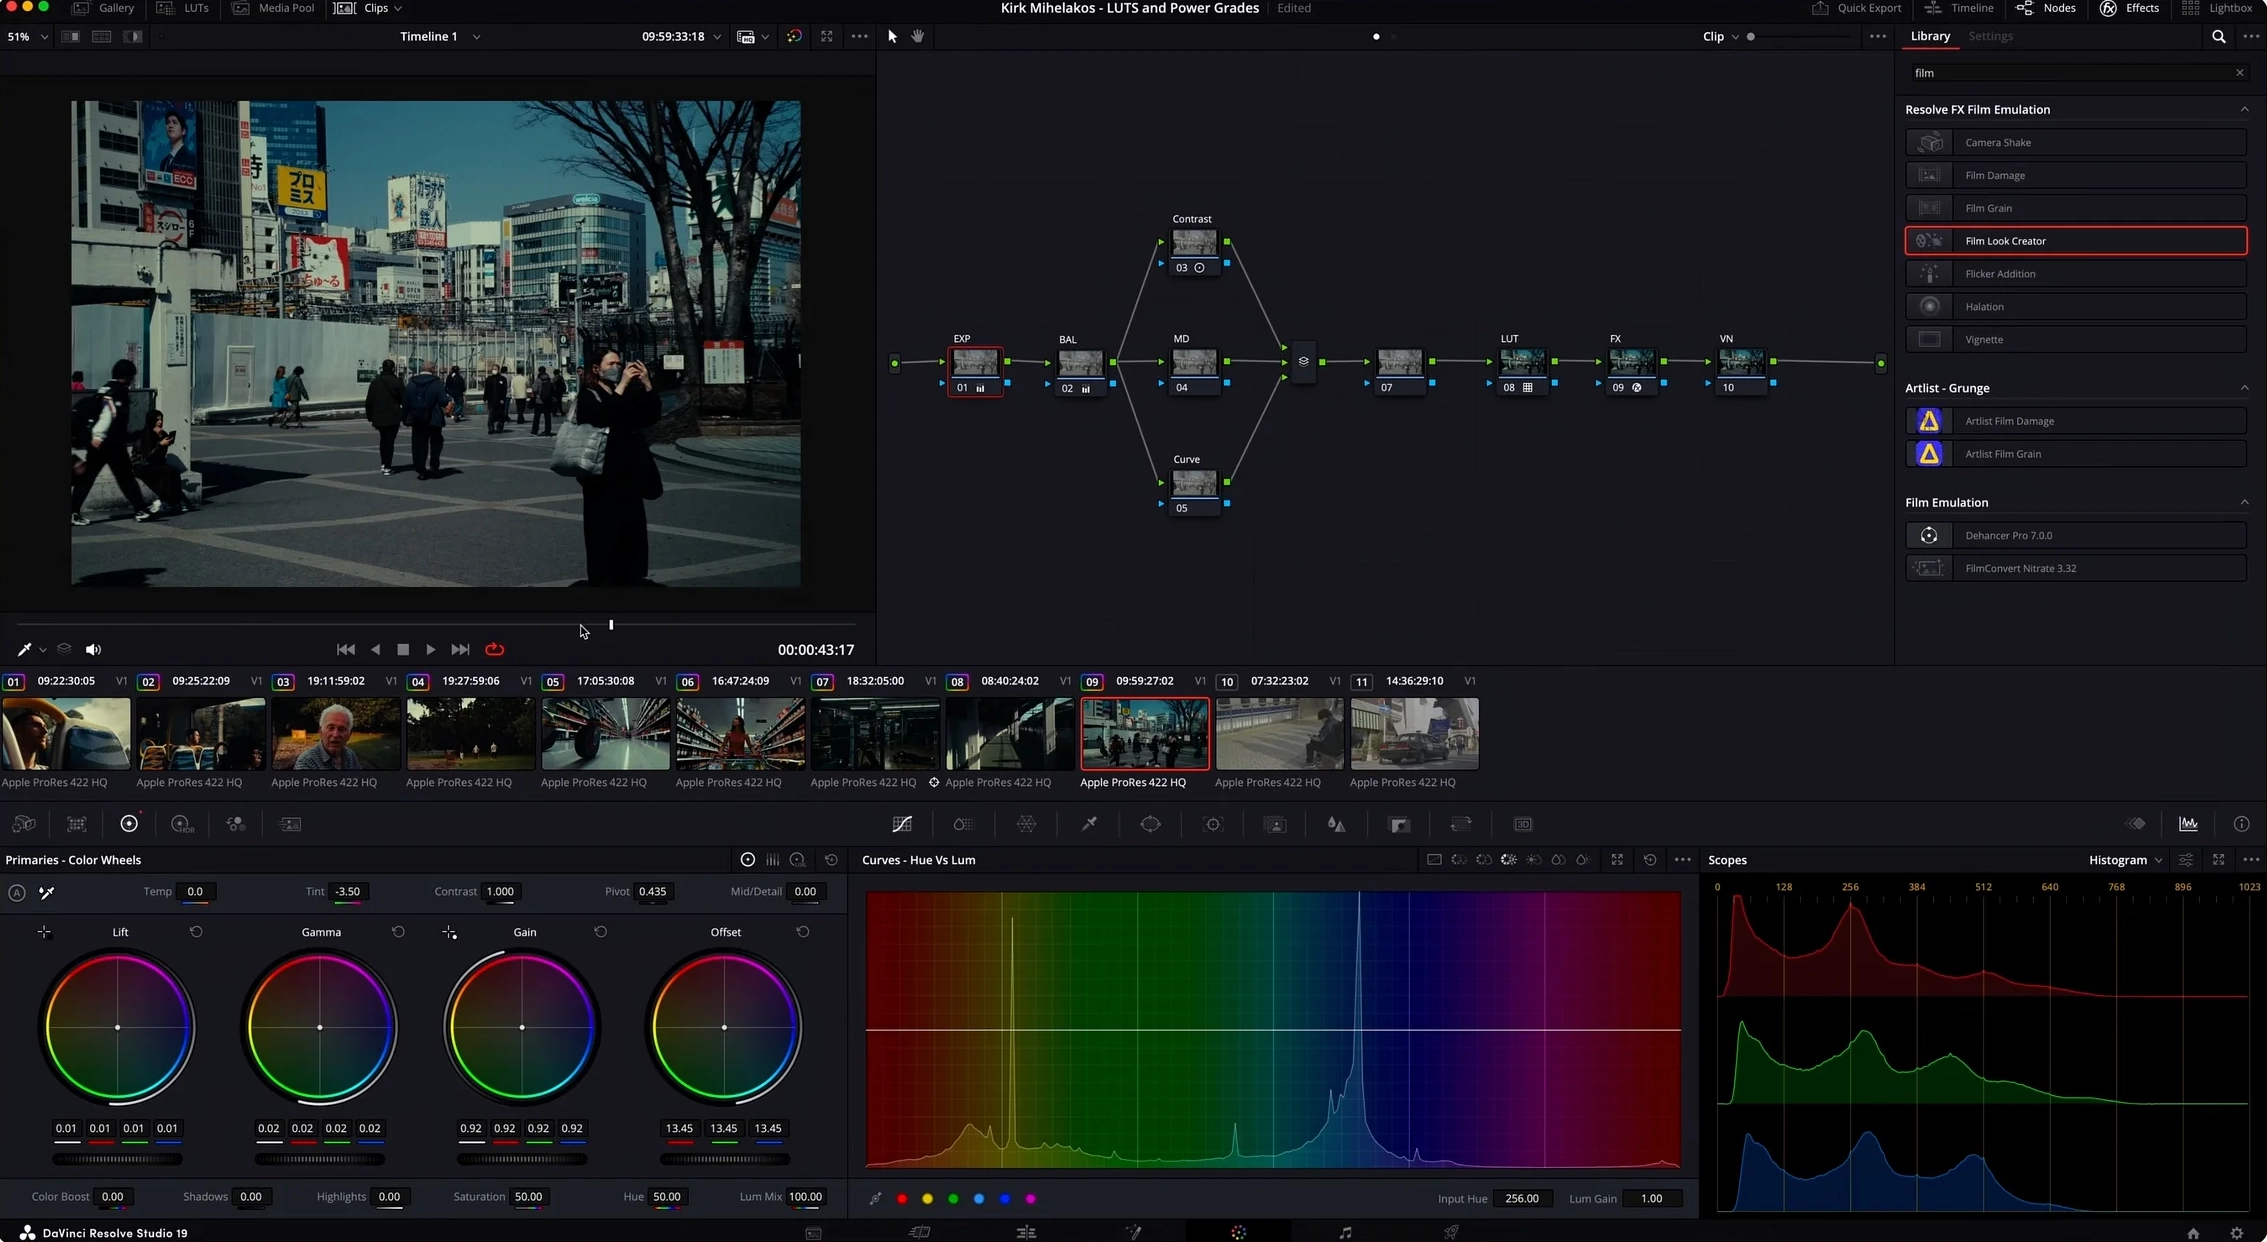Select the blue hue color dot
This screenshot has height=1242, width=2267.
pyautogui.click(x=1005, y=1198)
